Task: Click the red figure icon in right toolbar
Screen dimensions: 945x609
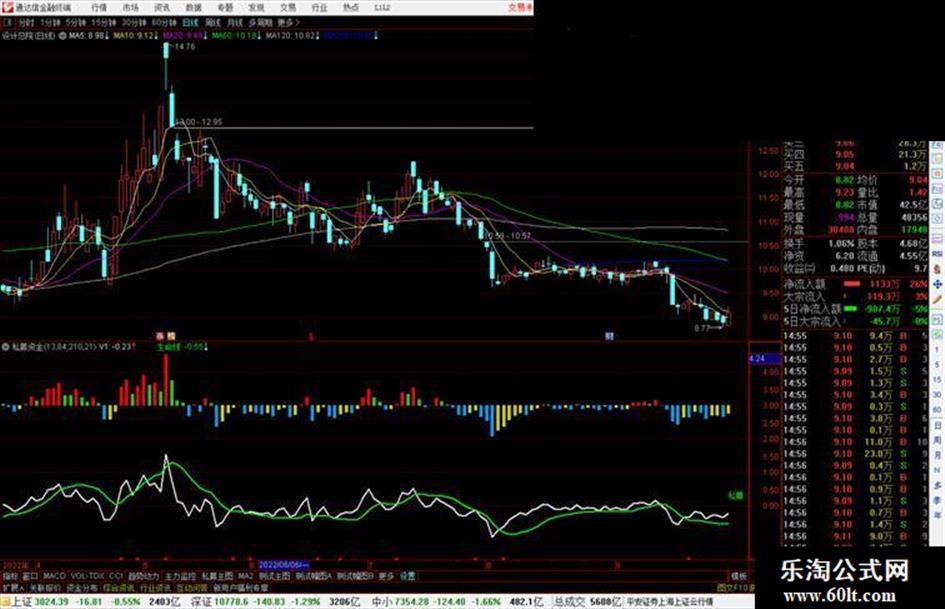Action: point(937,269)
